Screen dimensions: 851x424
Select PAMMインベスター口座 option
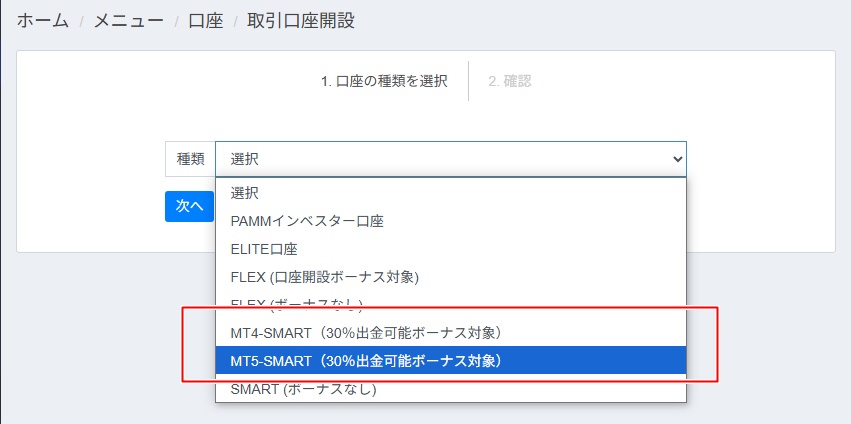[450, 221]
